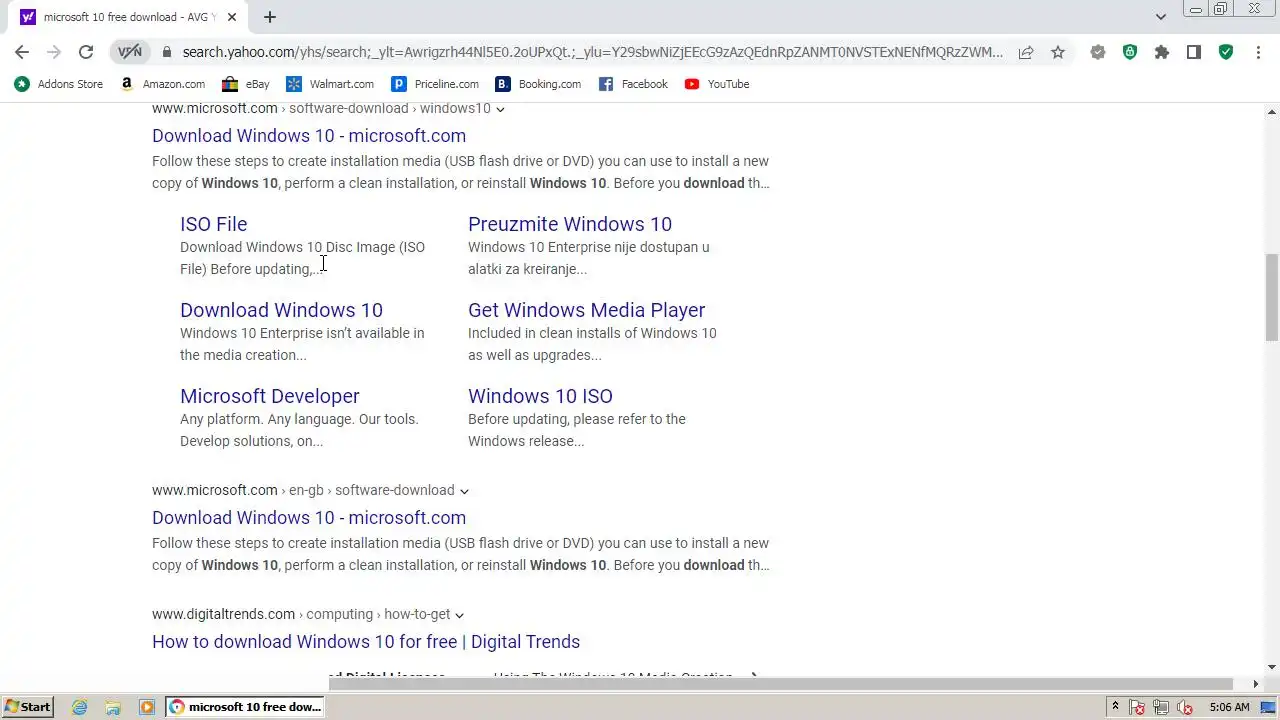This screenshot has height=720, width=1280.
Task: Expand options for microsoft.com windows10 result
Action: [x=500, y=109]
